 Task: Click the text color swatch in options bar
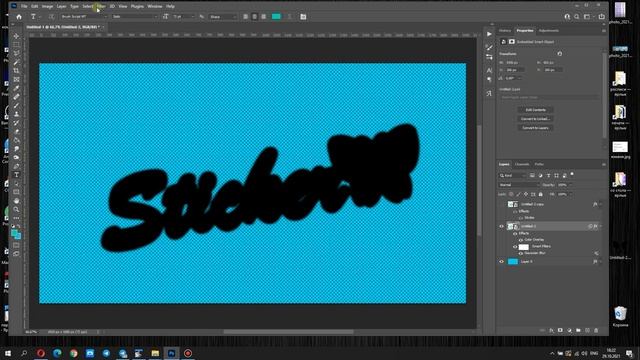pos(276,17)
